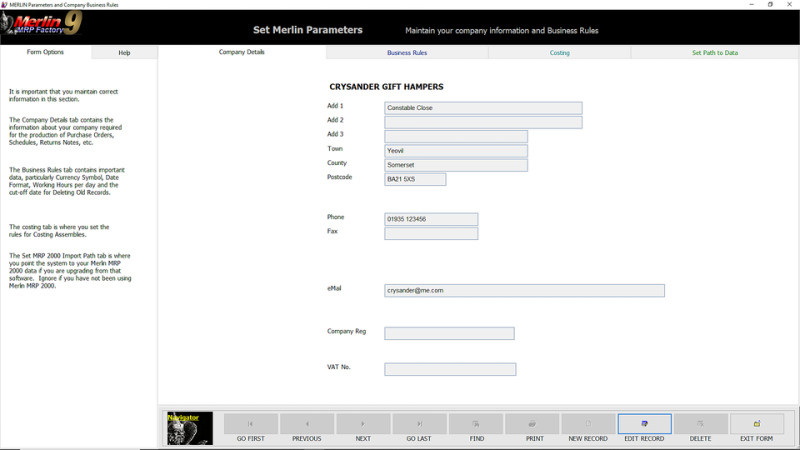Click the Edit Record button

pos(644,424)
